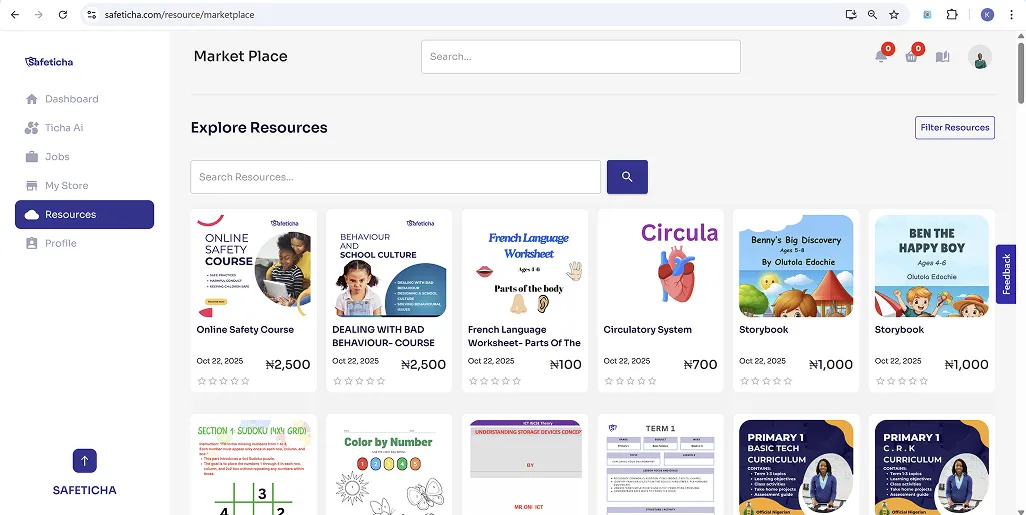
Task: Open Primary 1 Basic Tech Curriculum thumbnail
Action: click(x=796, y=467)
